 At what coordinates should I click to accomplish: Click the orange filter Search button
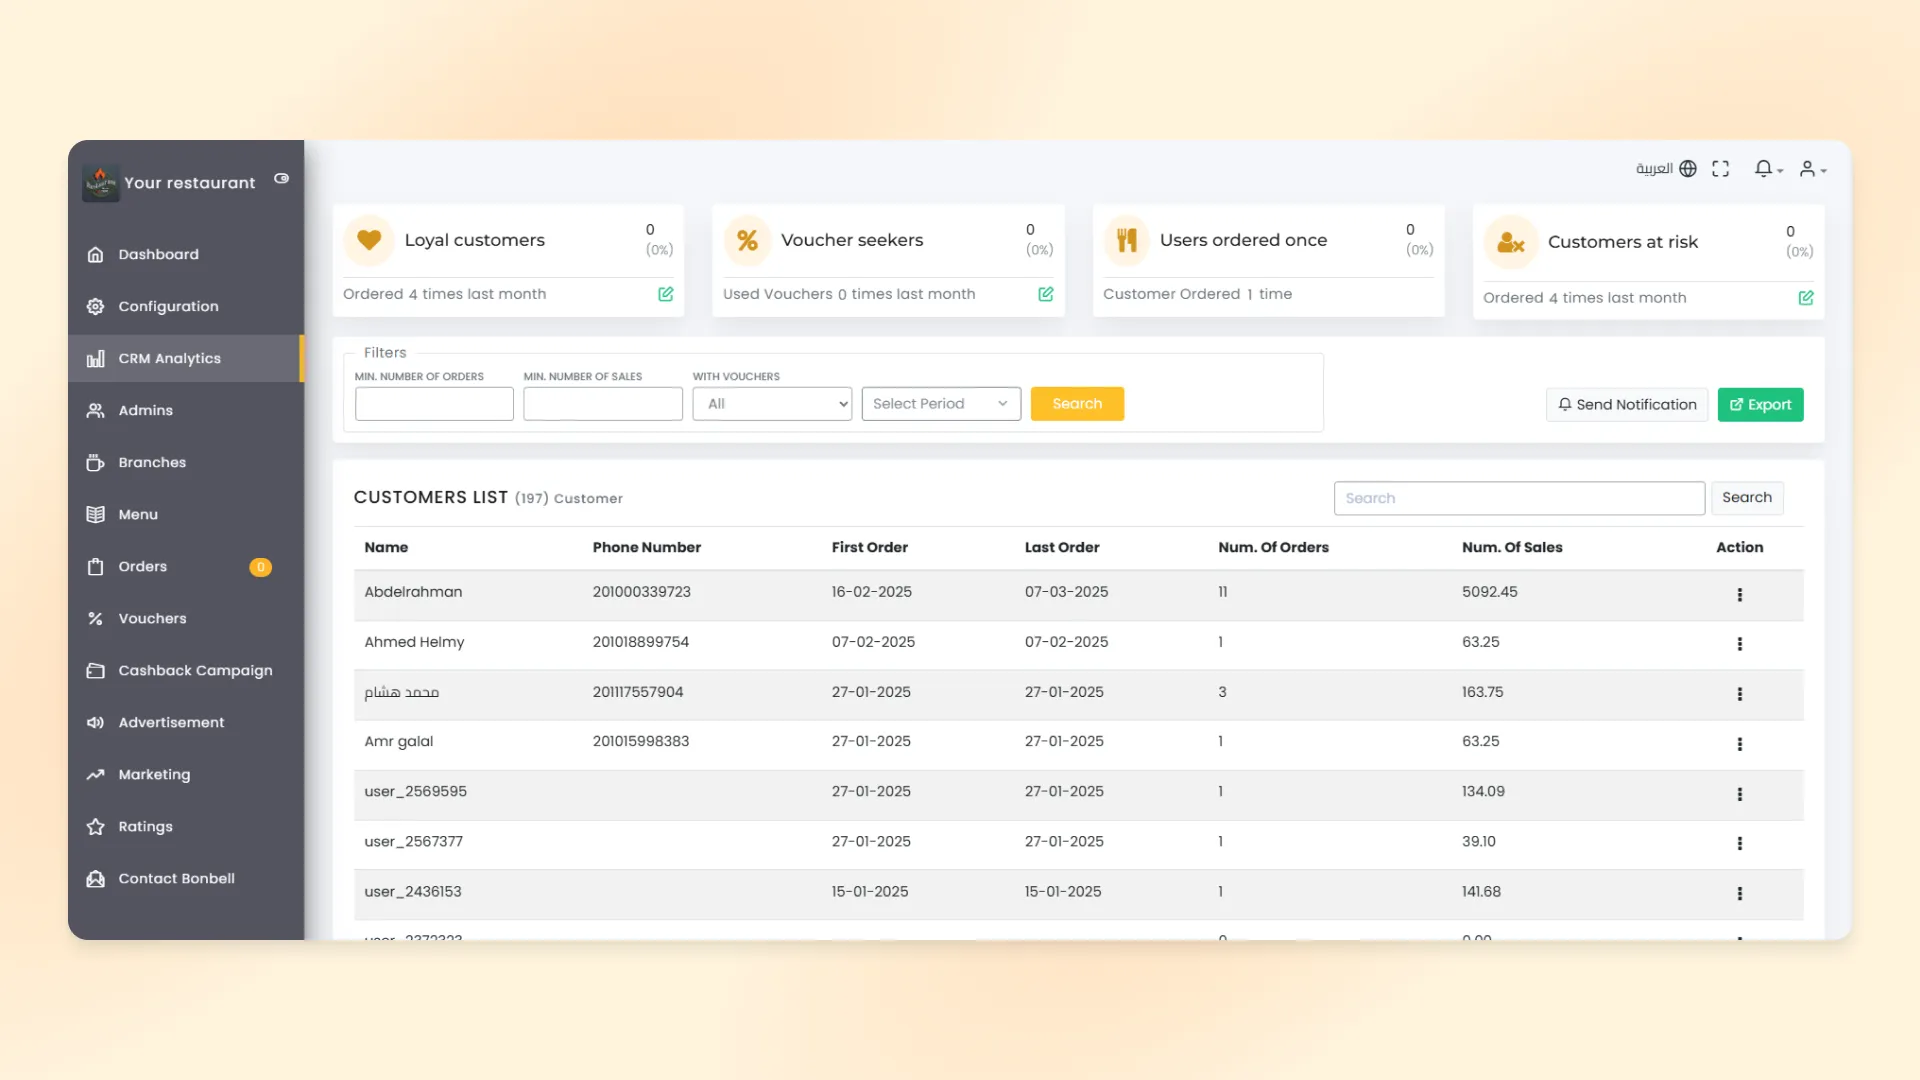1077,404
